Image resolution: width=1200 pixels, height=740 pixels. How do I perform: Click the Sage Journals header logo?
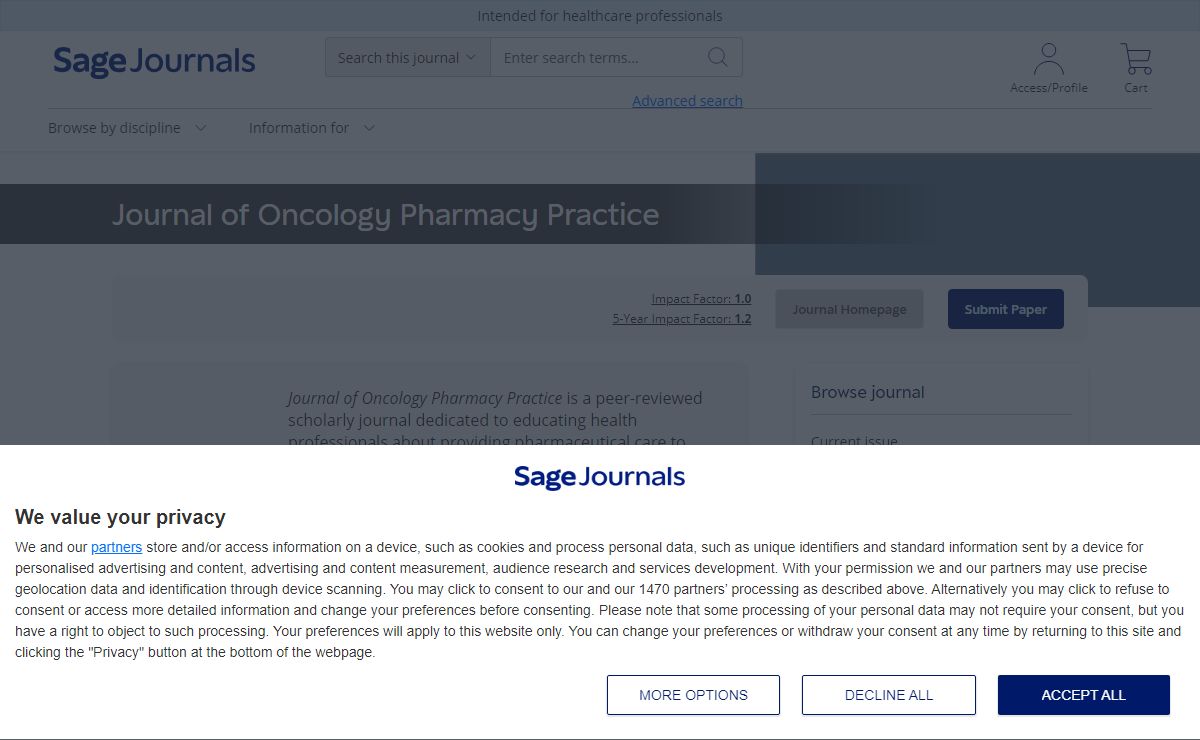coord(154,61)
